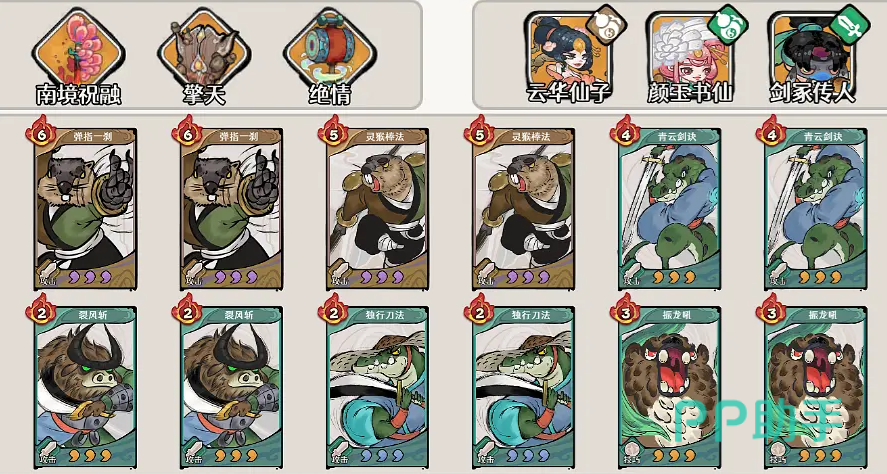
Task: Select the first 弹指一刹 card
Action: coord(85,209)
